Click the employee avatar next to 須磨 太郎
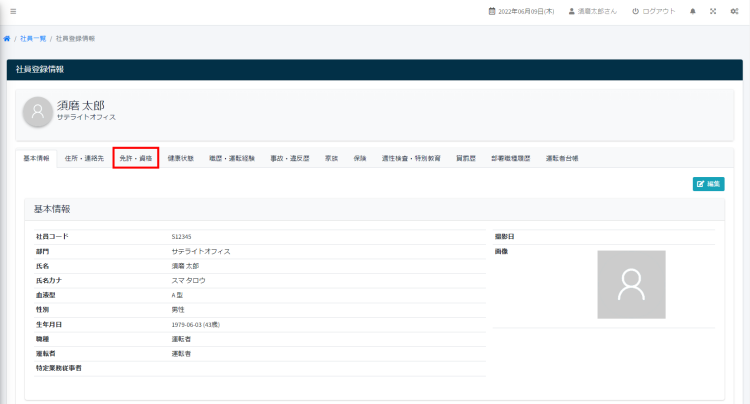Screen dimensions: 750x404 pyautogui.click(x=37, y=111)
